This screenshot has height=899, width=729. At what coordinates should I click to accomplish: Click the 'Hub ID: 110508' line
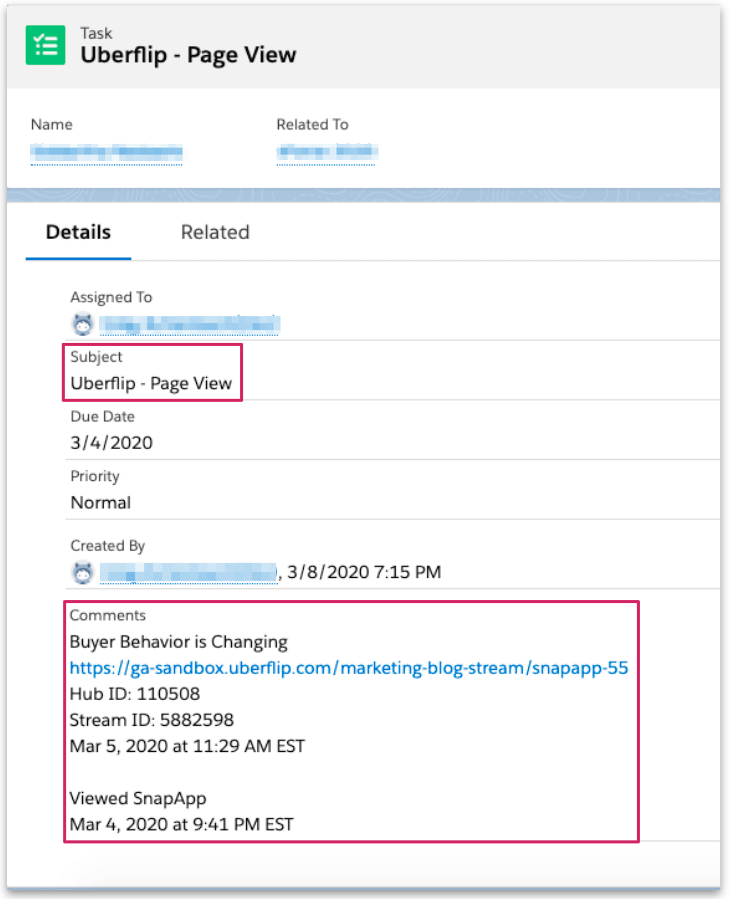(135, 694)
